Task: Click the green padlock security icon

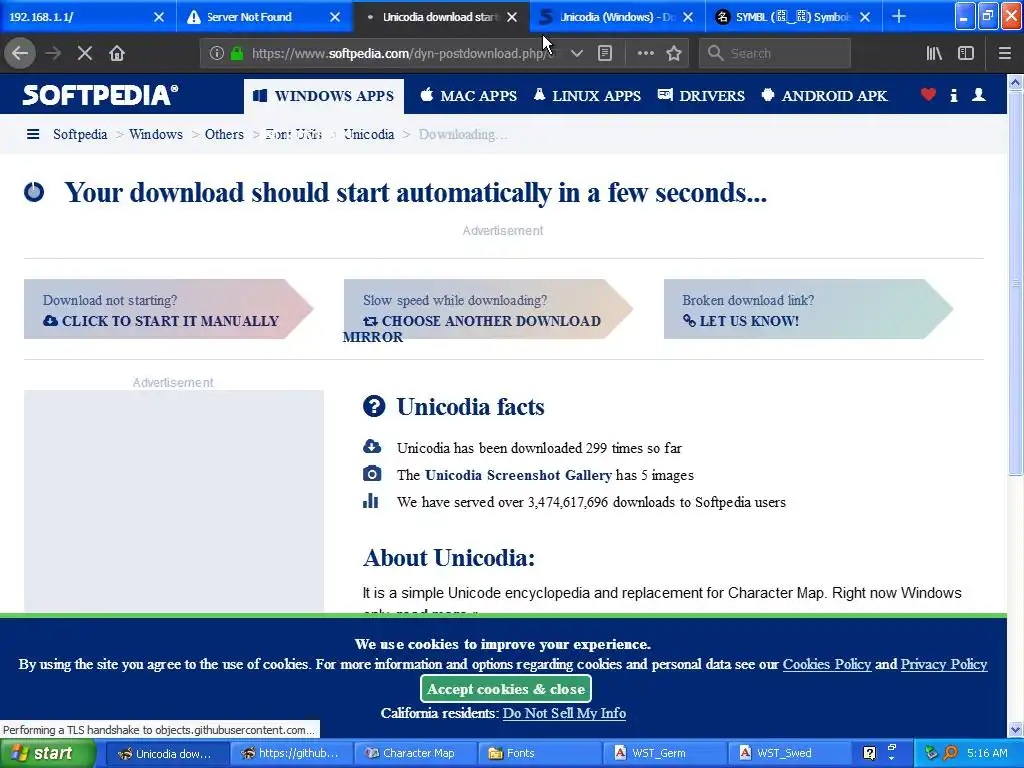Action: (x=238, y=53)
